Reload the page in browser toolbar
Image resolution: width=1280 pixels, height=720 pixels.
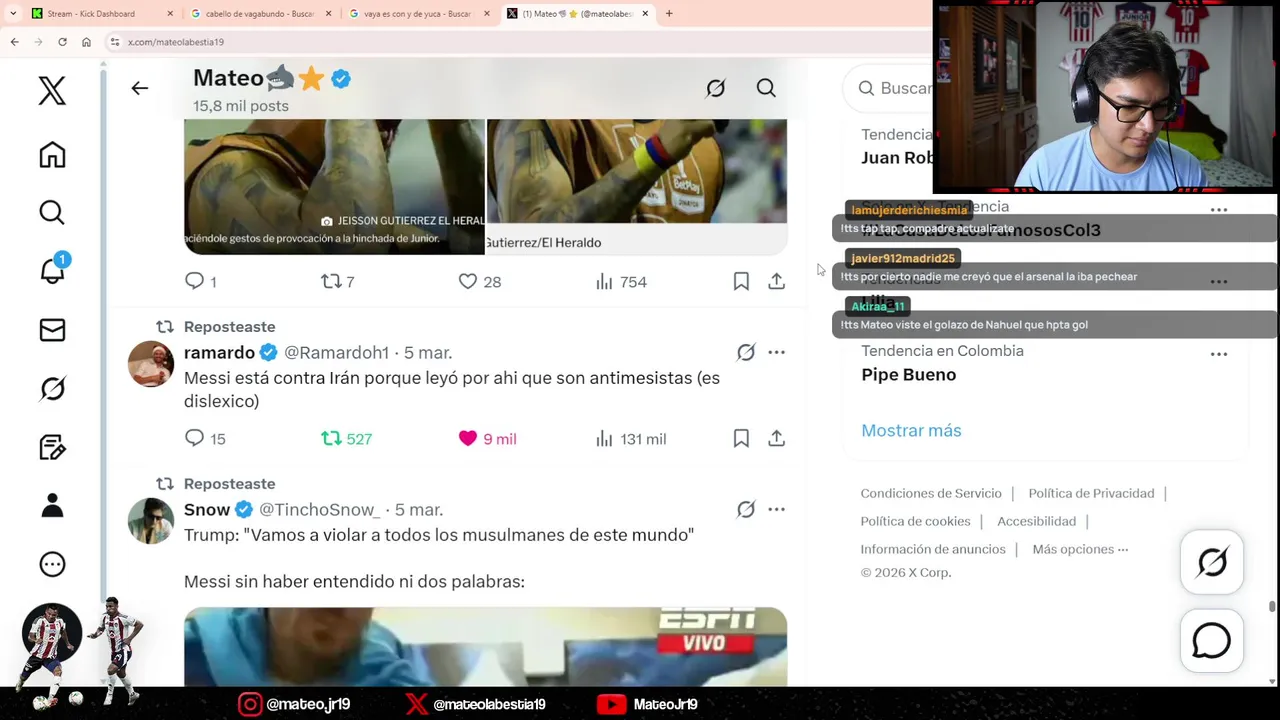click(62, 42)
